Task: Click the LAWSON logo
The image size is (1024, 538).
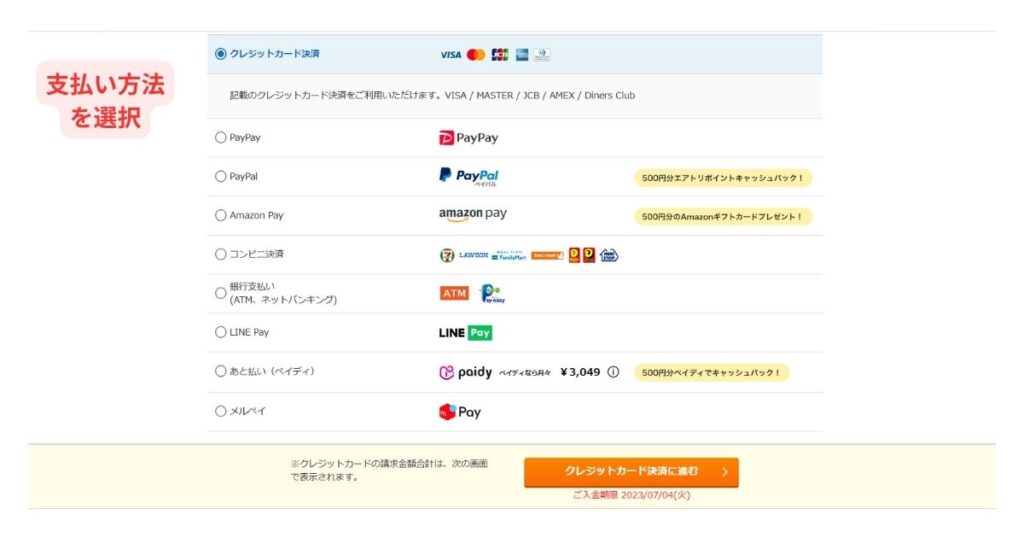Action: pos(473,255)
